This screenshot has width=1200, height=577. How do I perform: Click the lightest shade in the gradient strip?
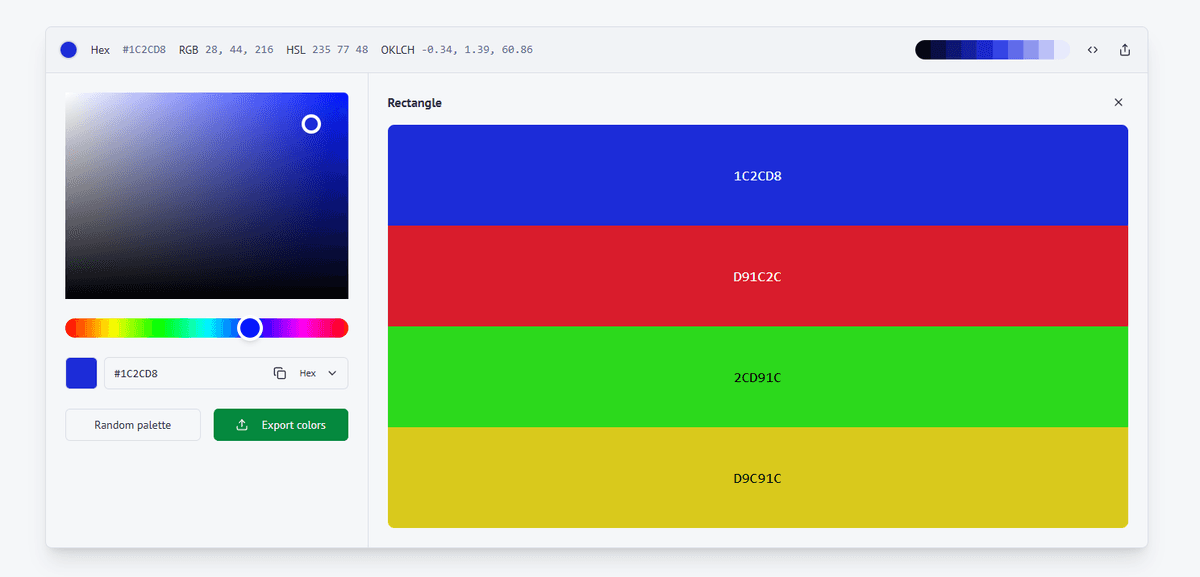(x=1060, y=49)
